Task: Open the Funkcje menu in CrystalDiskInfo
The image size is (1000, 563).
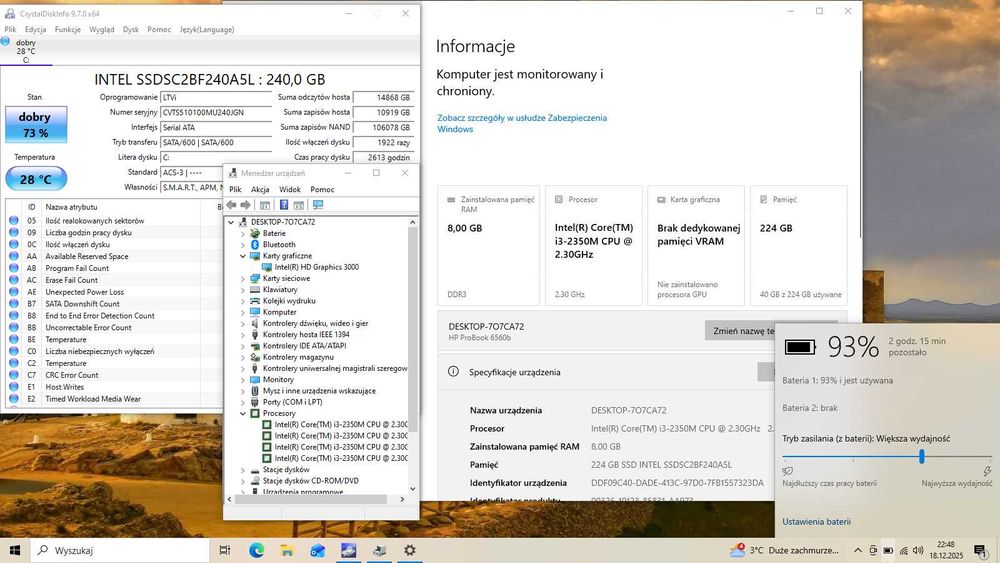Action: [68, 29]
